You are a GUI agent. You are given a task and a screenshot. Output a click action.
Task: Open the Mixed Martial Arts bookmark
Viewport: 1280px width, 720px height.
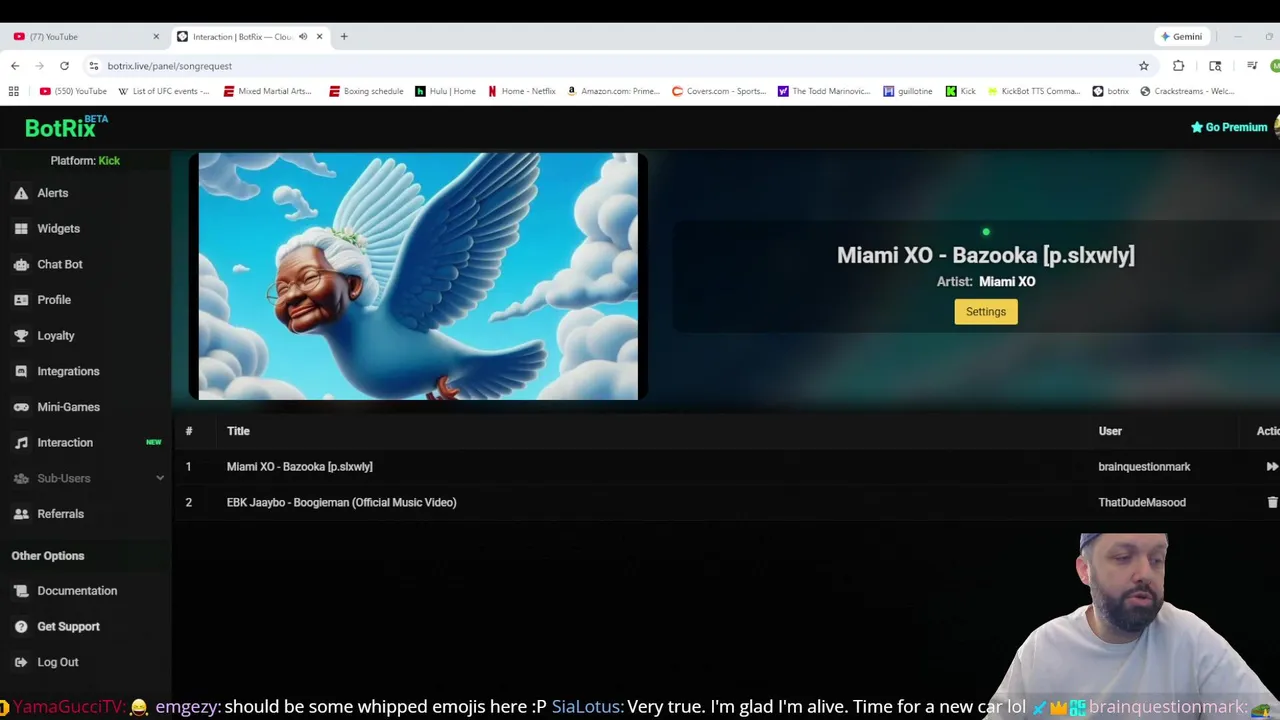[x=268, y=91]
